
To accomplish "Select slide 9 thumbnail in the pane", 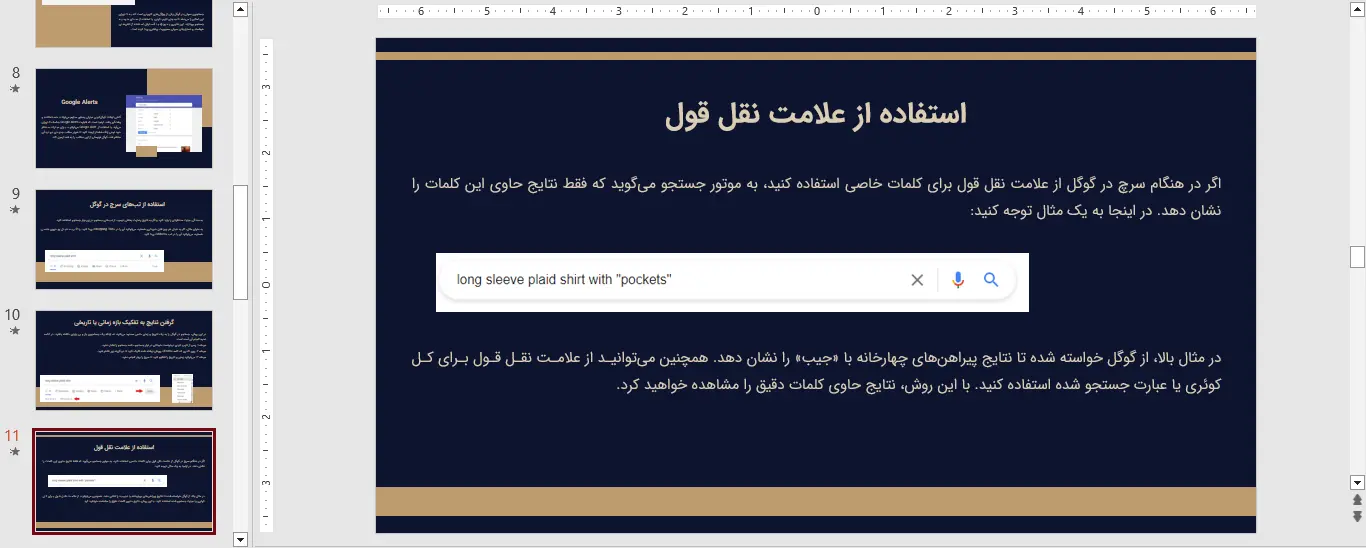I will [x=124, y=239].
